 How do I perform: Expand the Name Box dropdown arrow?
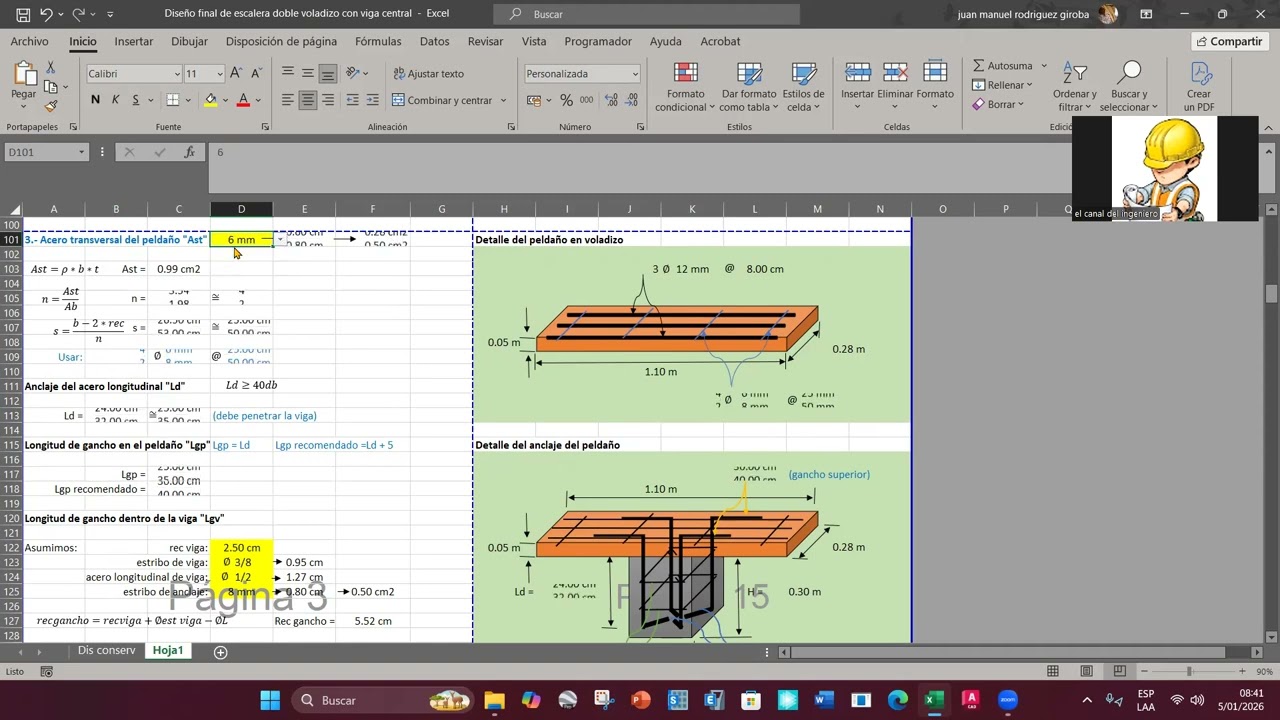tap(81, 152)
